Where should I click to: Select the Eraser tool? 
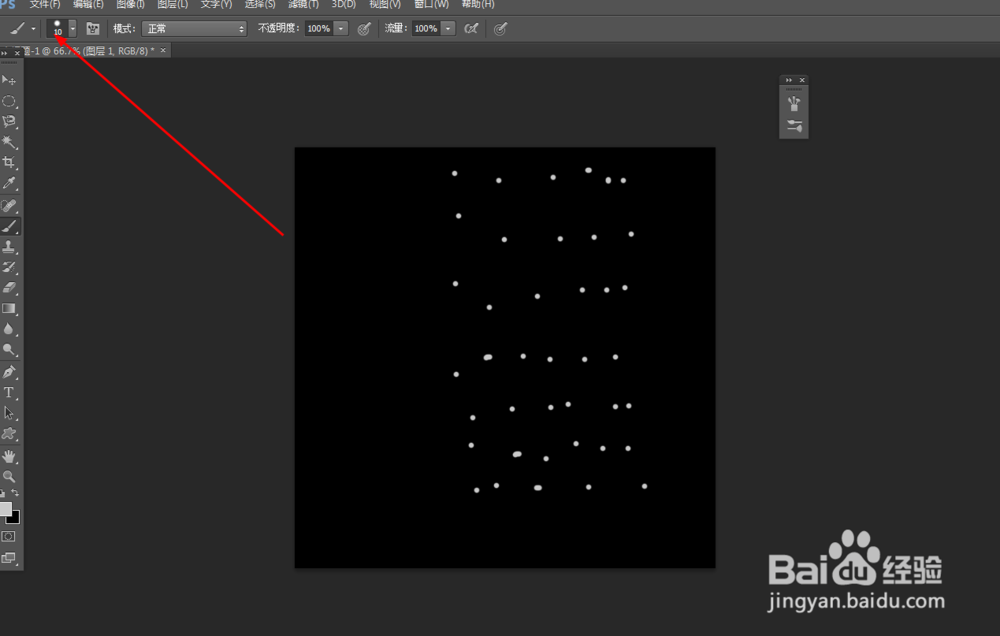(x=9, y=288)
